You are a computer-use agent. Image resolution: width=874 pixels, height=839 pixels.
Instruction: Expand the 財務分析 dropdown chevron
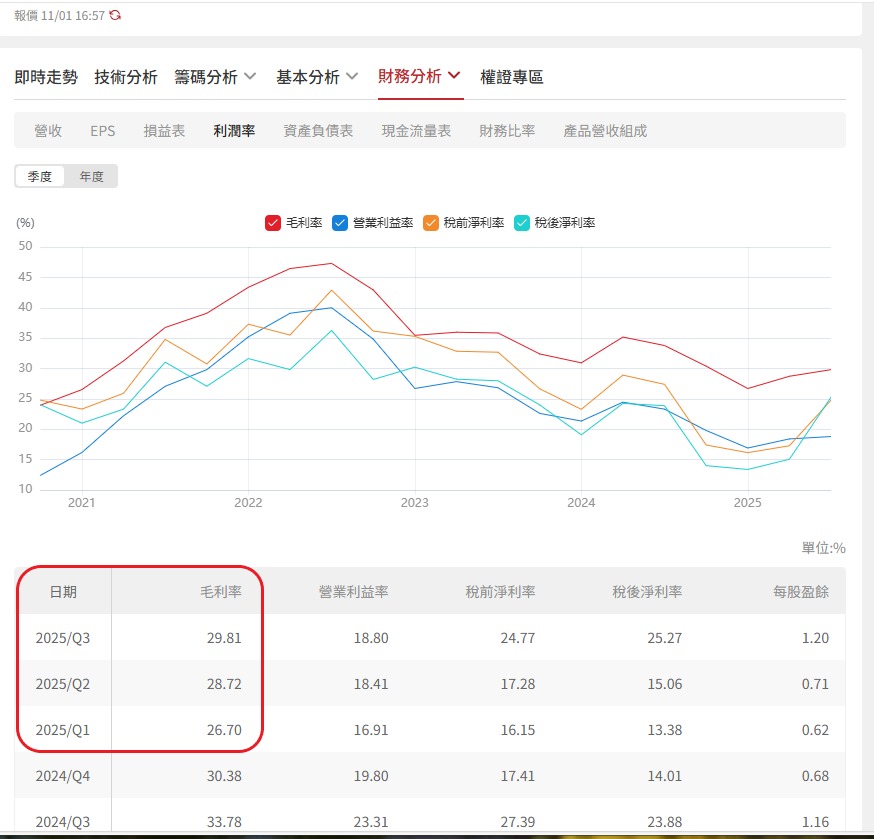[454, 76]
